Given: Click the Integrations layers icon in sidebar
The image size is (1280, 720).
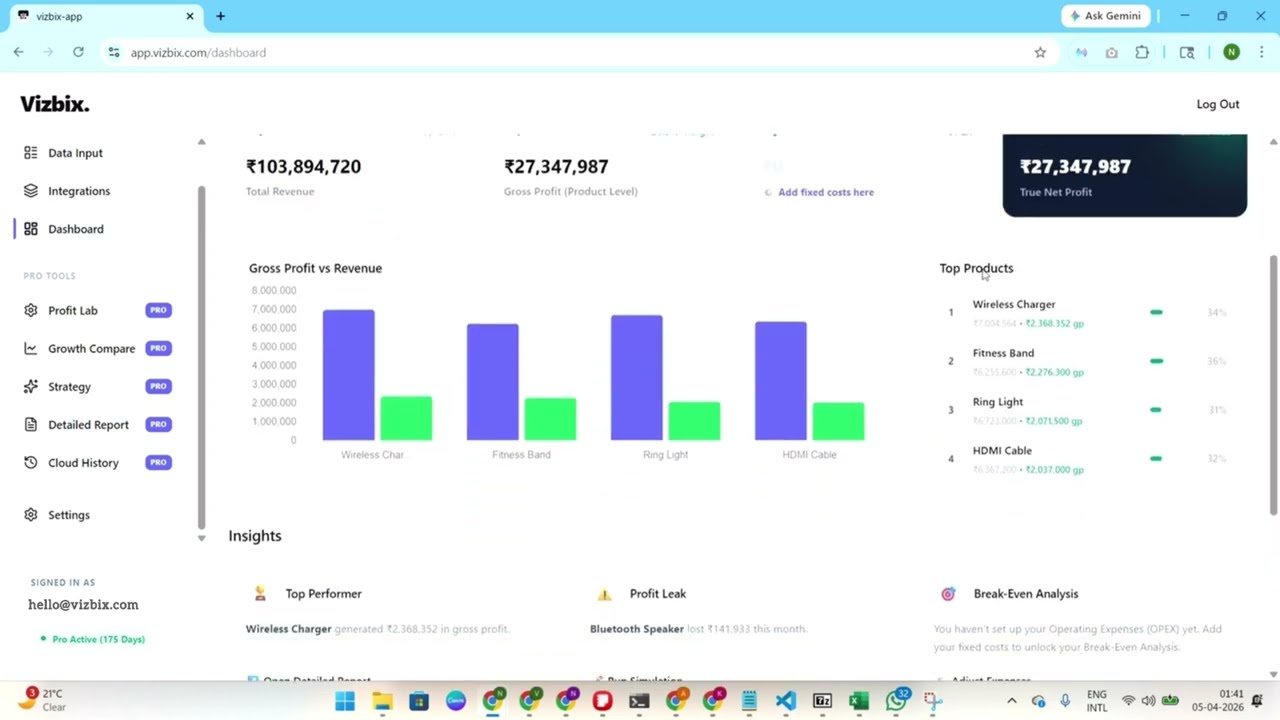Looking at the screenshot, I should (31, 191).
